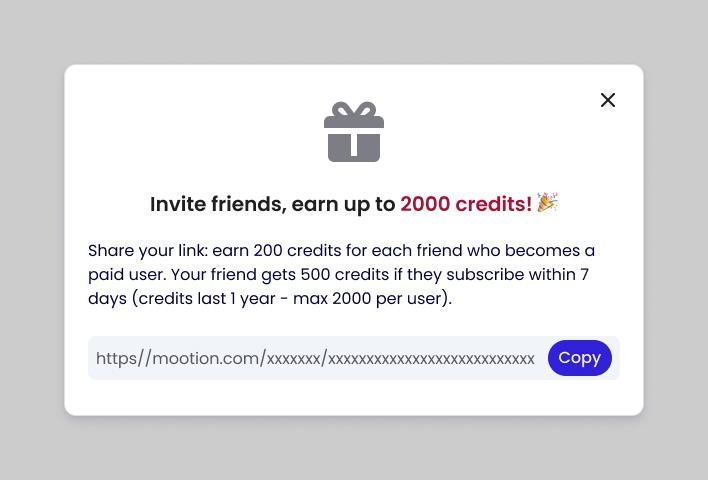Viewport: 708px width, 480px height.
Task: Click the red "2000 credits!" text
Action: point(466,204)
